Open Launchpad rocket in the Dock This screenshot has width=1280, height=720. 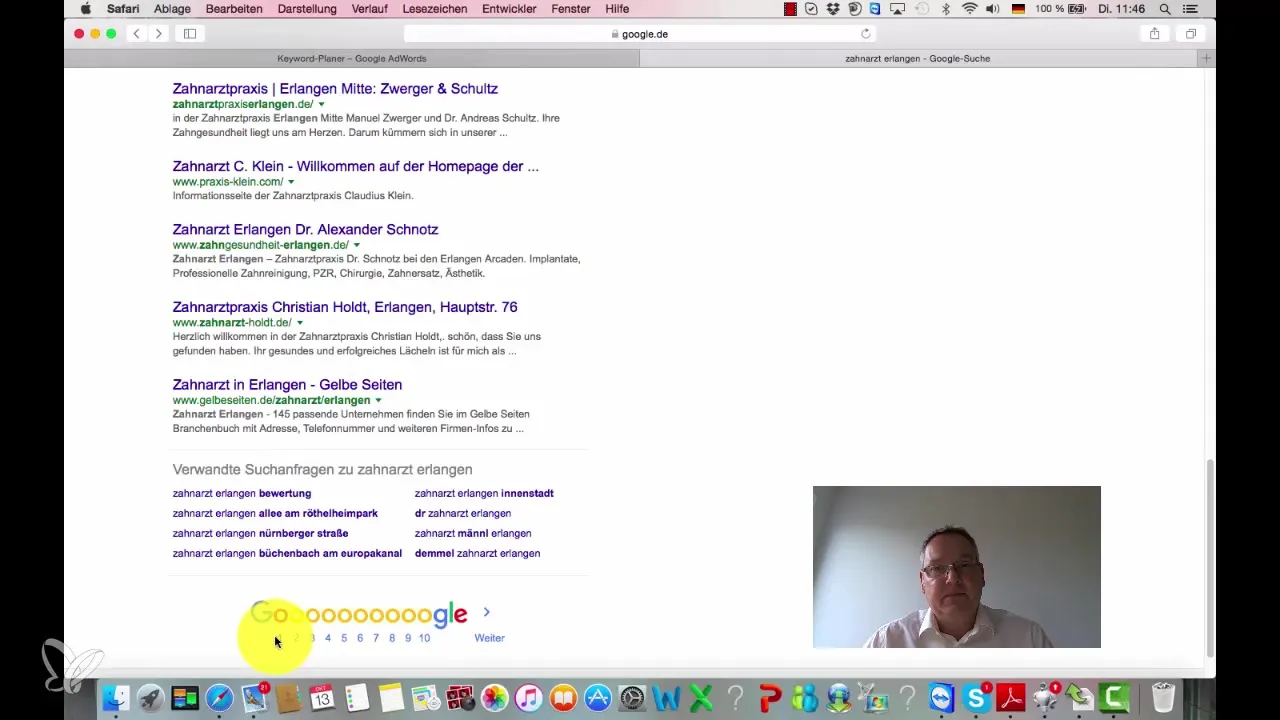pyautogui.click(x=151, y=698)
